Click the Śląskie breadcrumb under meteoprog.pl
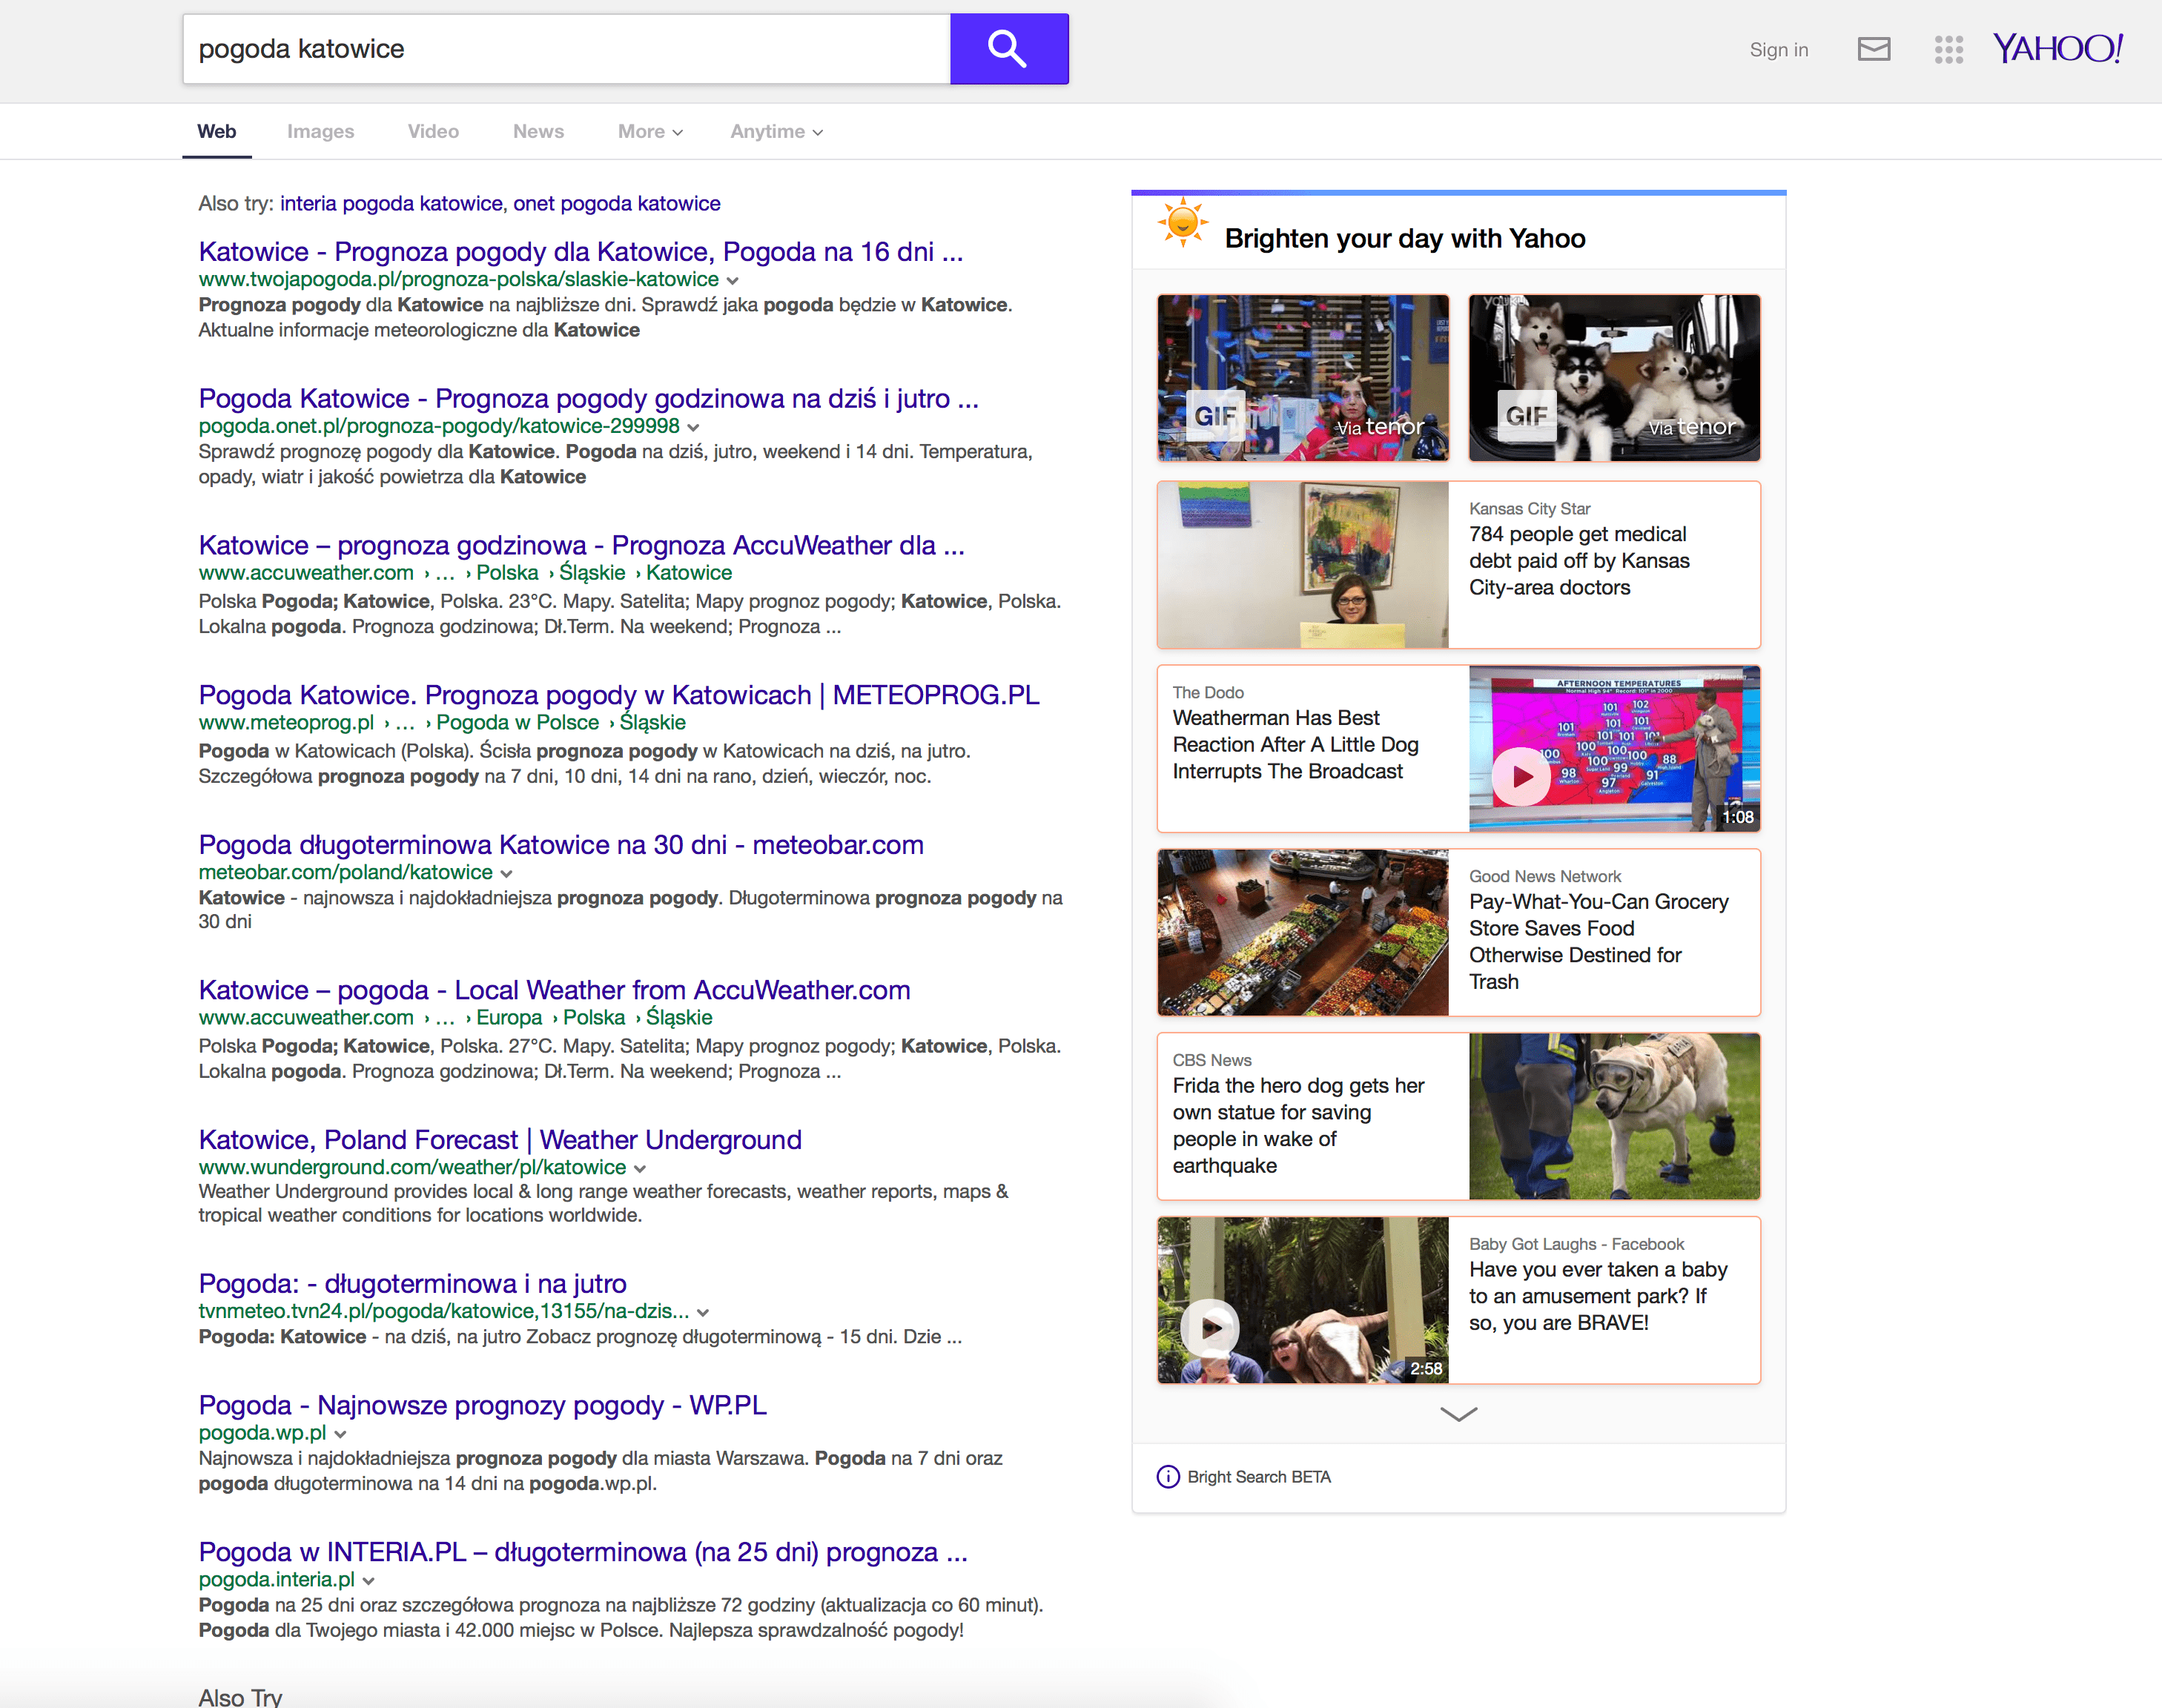Viewport: 2162px width, 1708px height. tap(652, 722)
